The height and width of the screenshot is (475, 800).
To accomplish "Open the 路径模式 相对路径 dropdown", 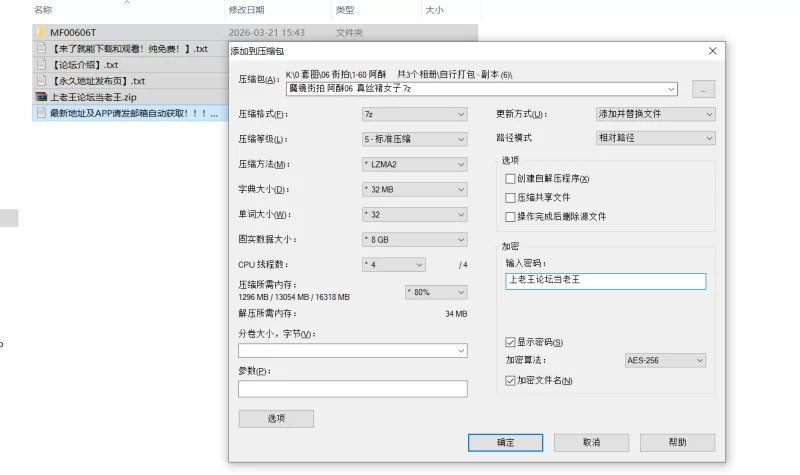I will [x=656, y=138].
